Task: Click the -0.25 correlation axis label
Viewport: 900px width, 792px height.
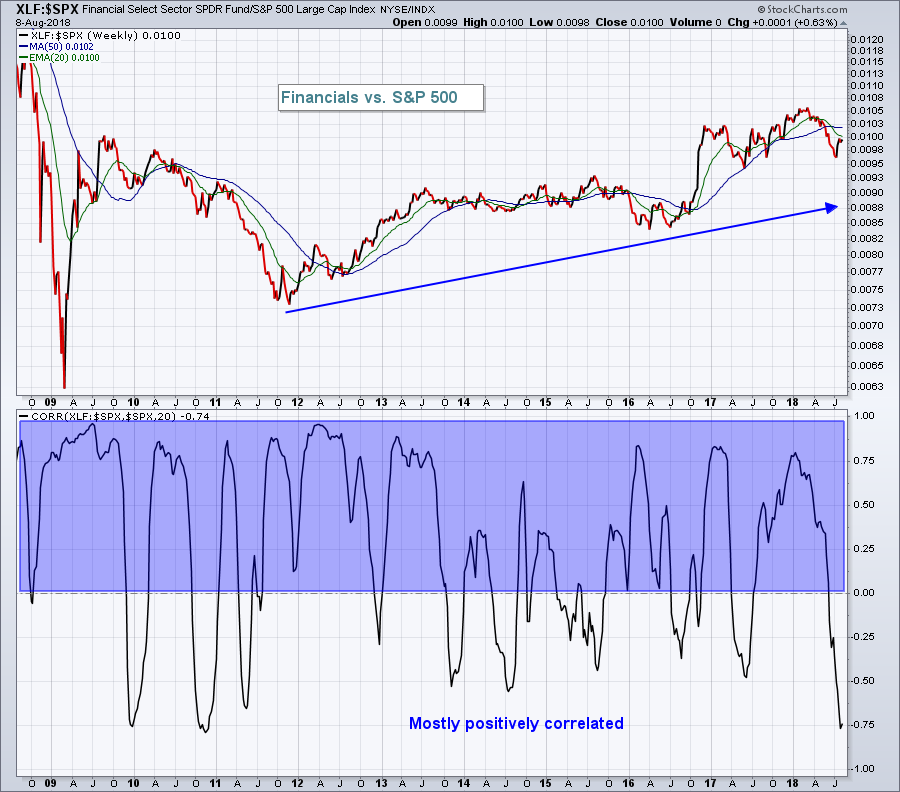Action: 862,637
